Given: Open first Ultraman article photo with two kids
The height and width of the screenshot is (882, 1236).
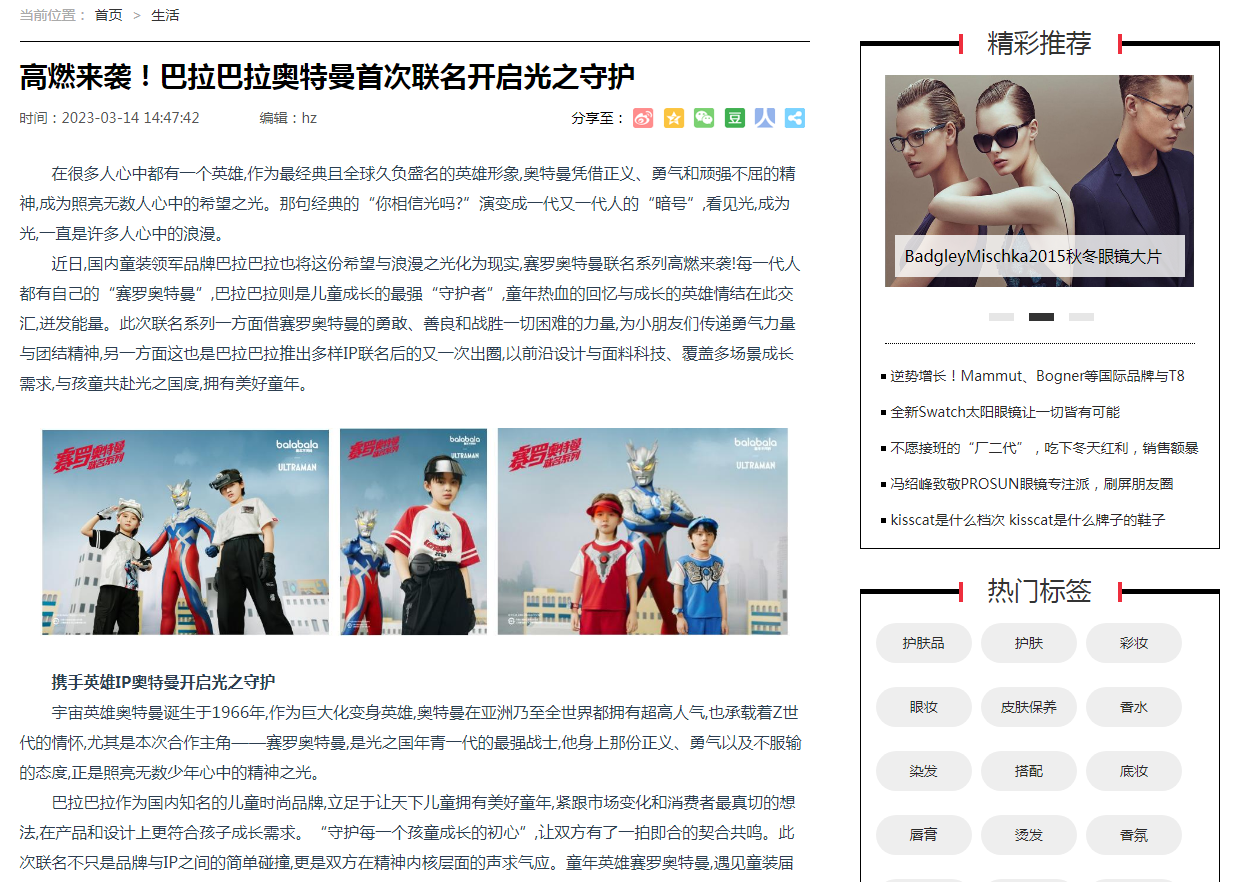Looking at the screenshot, I should (186, 532).
